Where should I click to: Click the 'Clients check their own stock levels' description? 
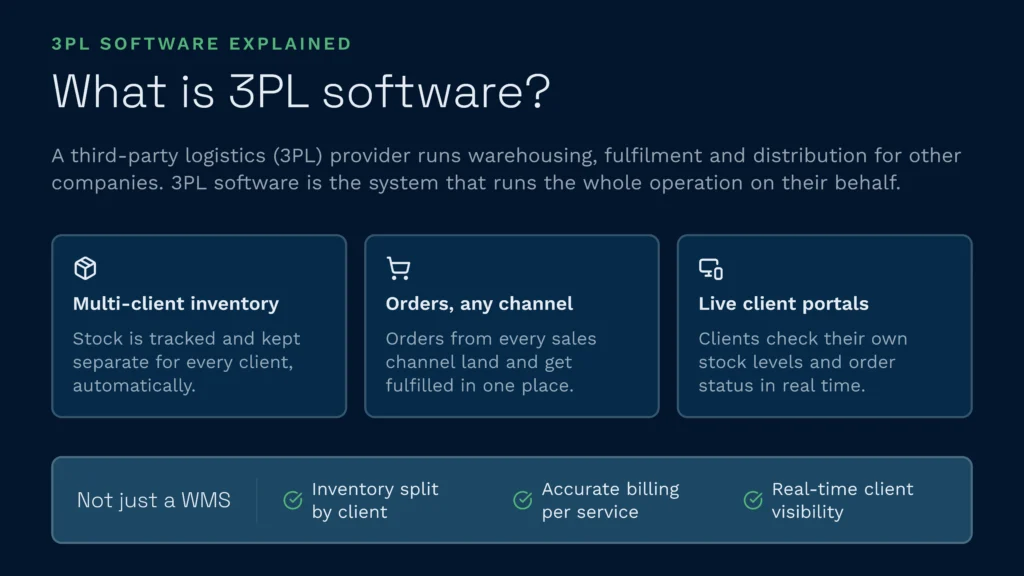coord(803,362)
